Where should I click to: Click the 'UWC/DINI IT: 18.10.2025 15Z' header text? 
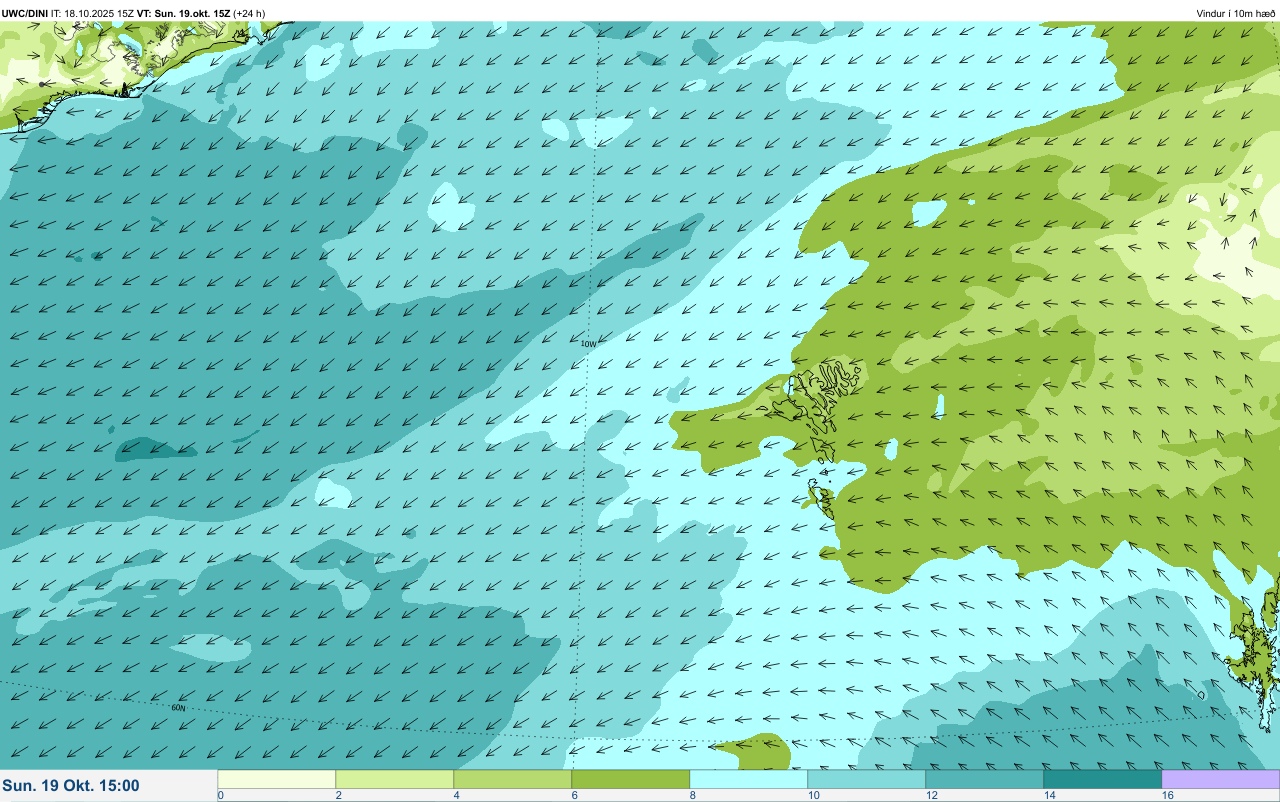[67, 13]
